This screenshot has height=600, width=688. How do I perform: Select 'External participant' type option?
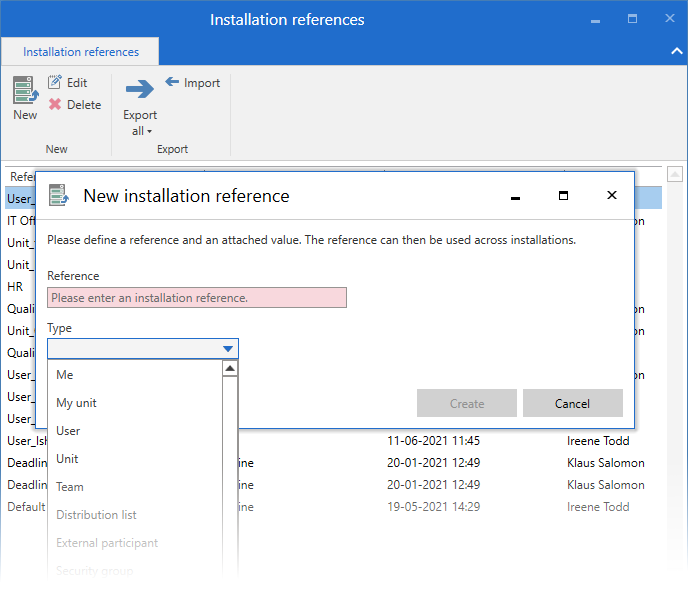click(107, 543)
